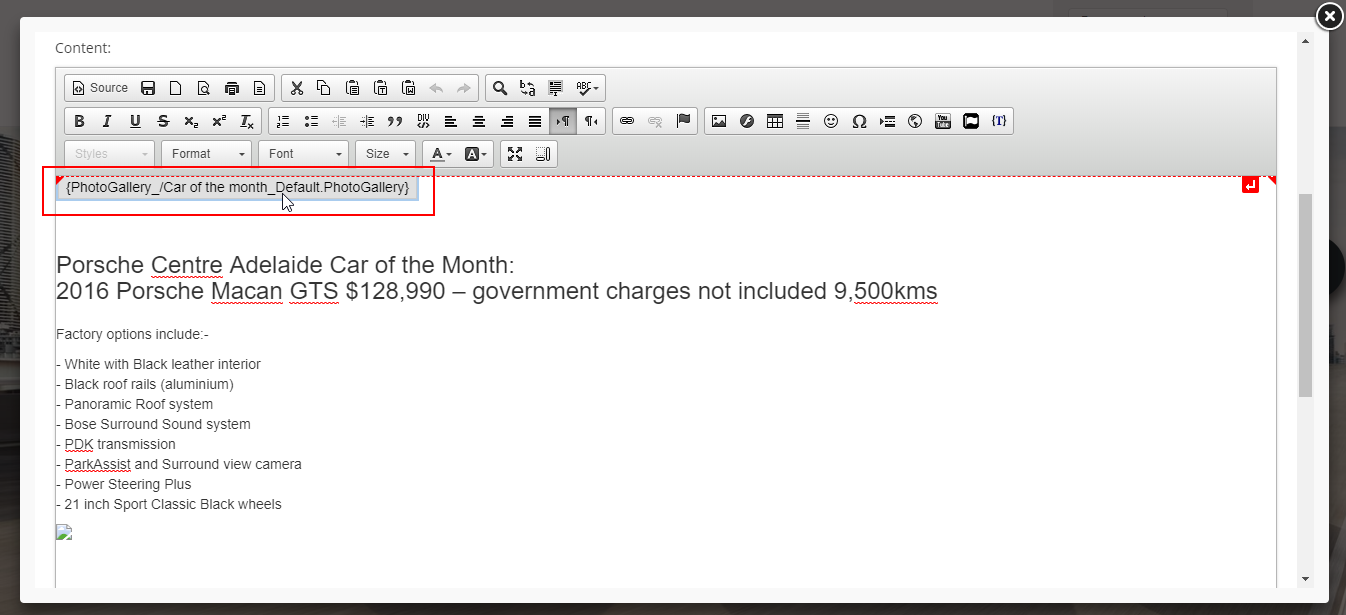
Task: Click the Cut scissors icon
Action: pyautogui.click(x=296, y=88)
